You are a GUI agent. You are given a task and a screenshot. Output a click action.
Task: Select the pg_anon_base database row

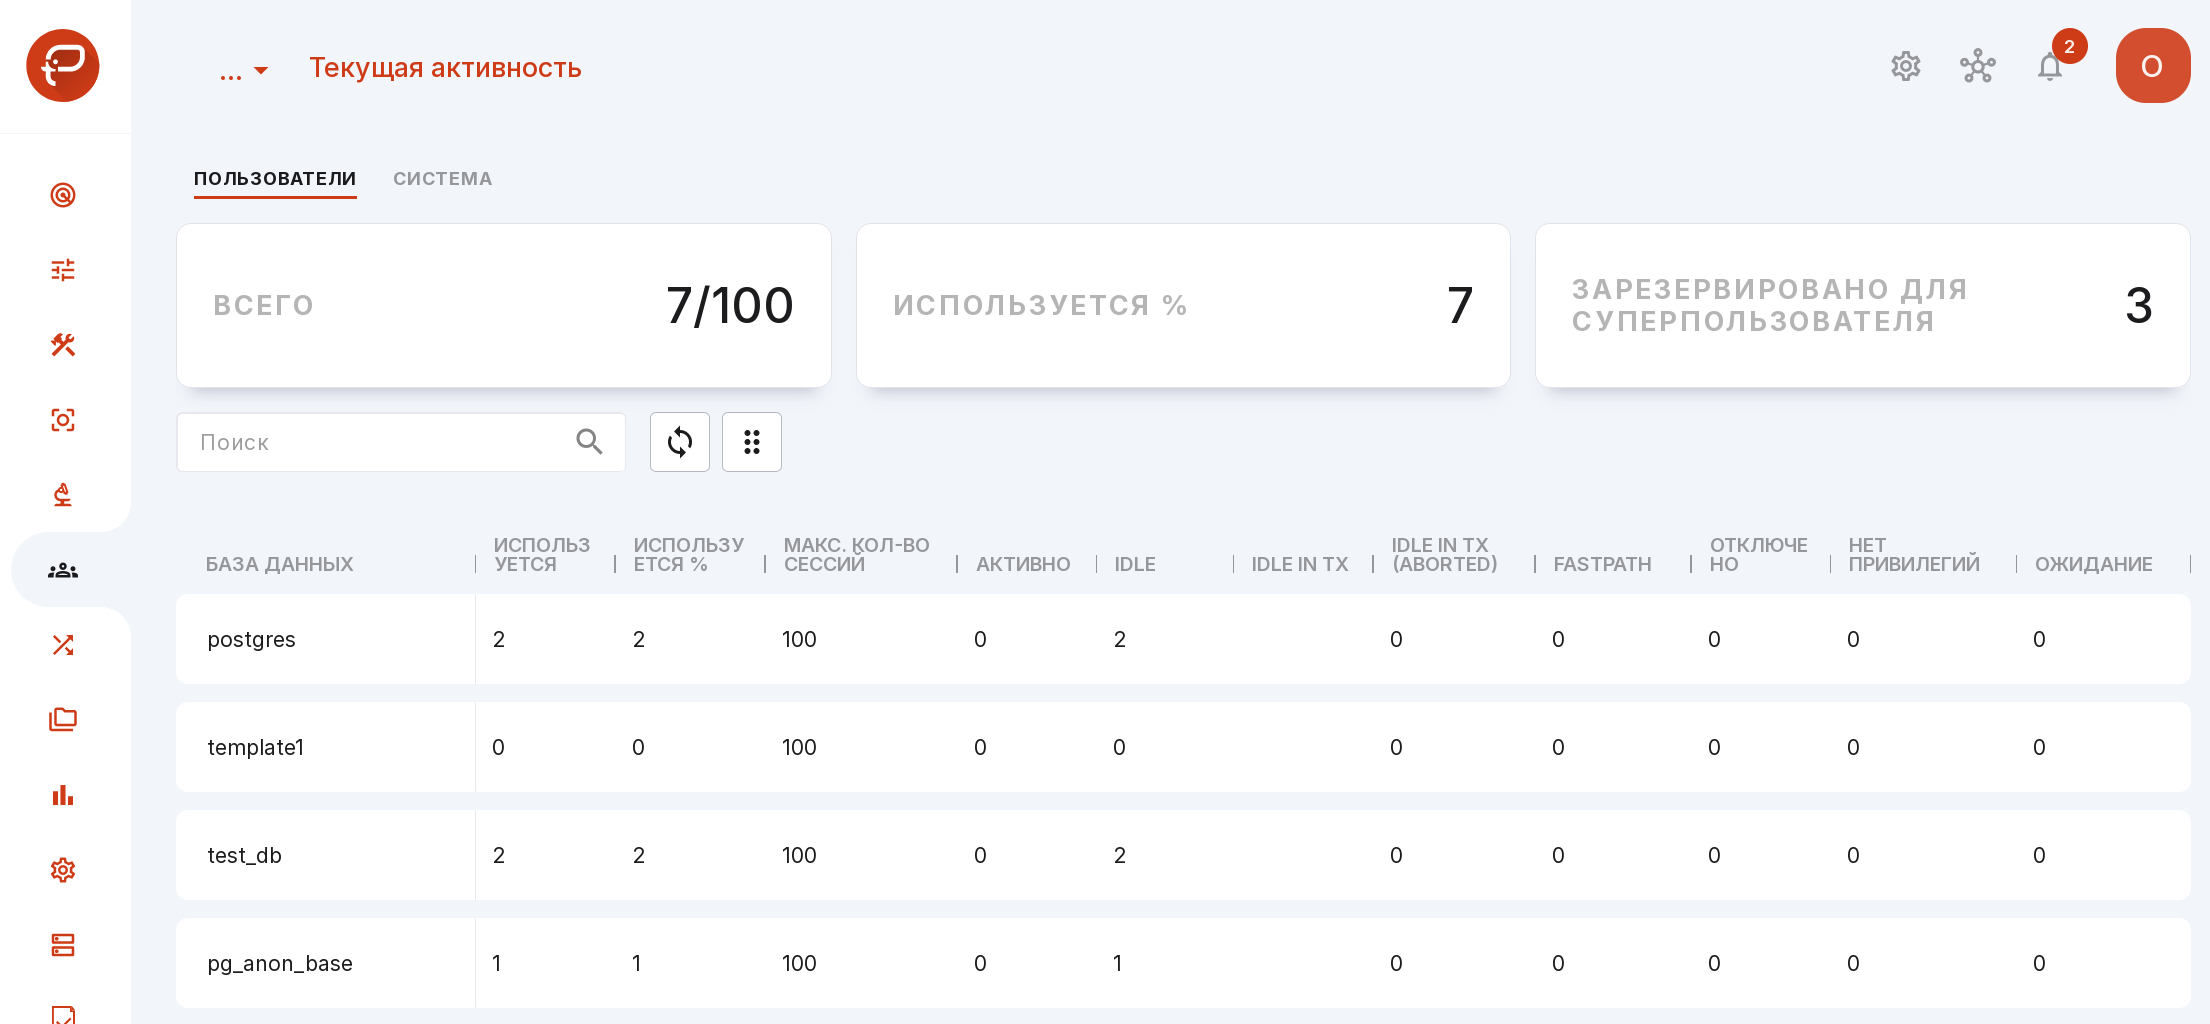point(1183,963)
